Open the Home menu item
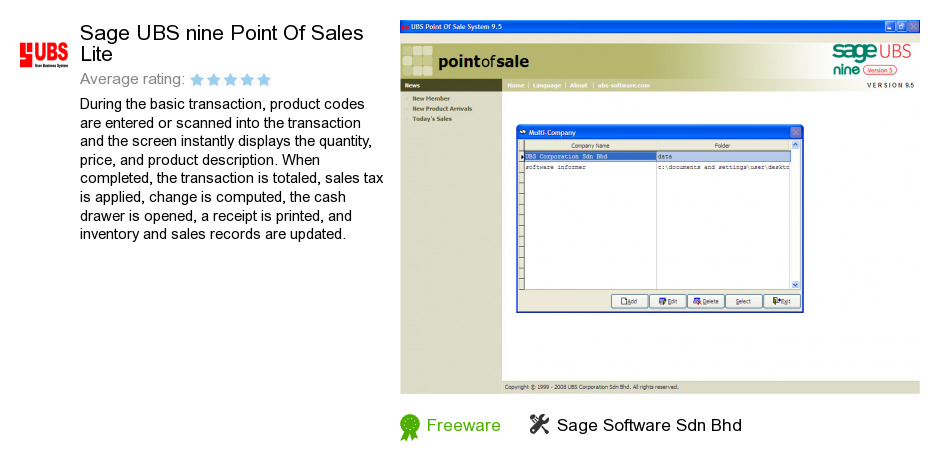The width and height of the screenshot is (940, 471). [x=516, y=86]
